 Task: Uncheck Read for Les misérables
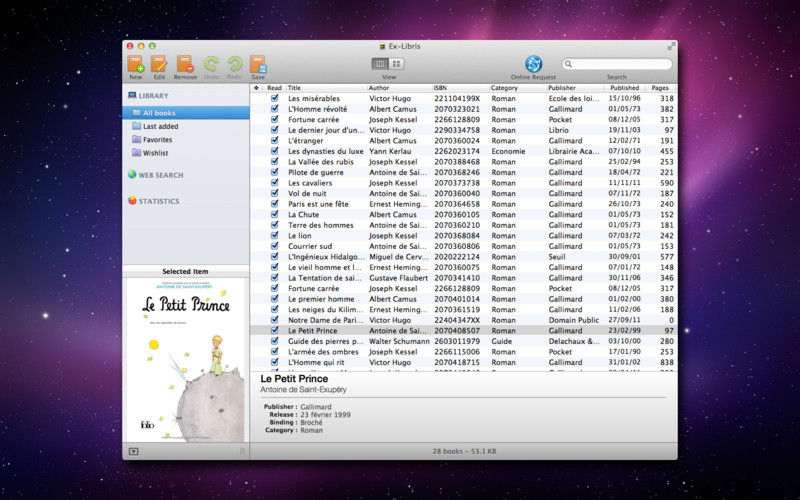pyautogui.click(x=274, y=98)
